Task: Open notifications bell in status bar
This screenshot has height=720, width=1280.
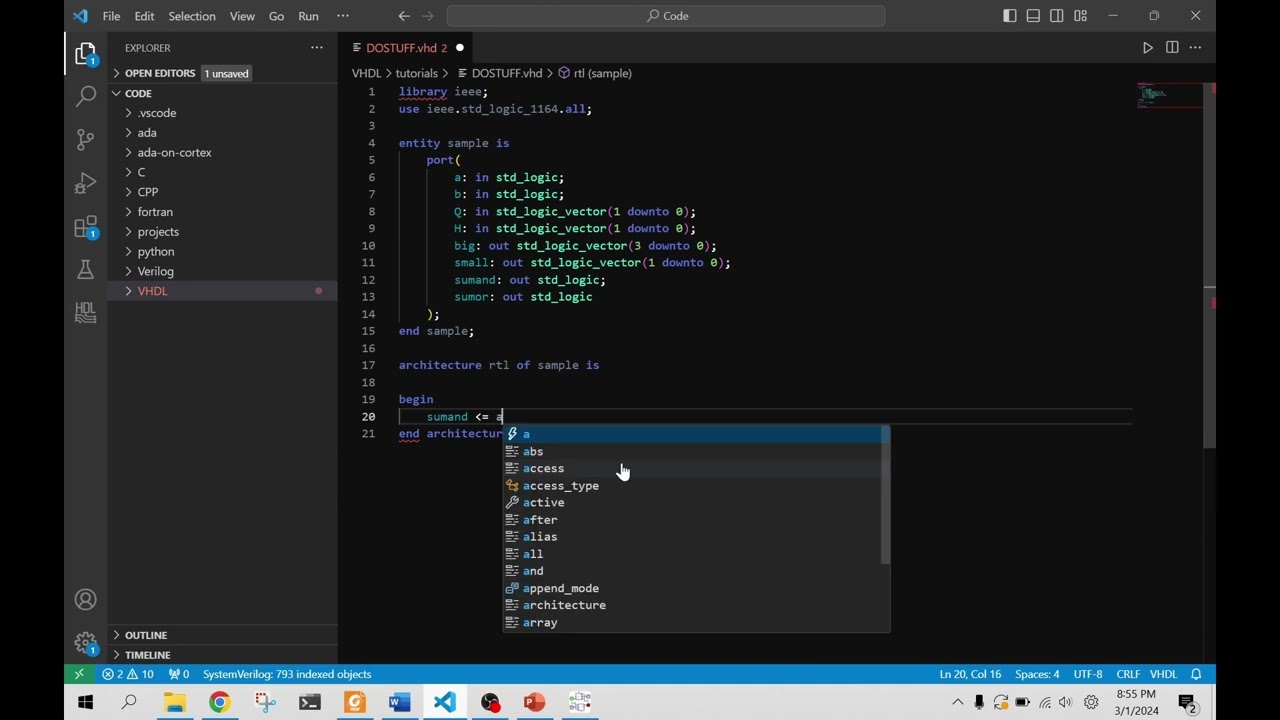Action: click(1195, 674)
